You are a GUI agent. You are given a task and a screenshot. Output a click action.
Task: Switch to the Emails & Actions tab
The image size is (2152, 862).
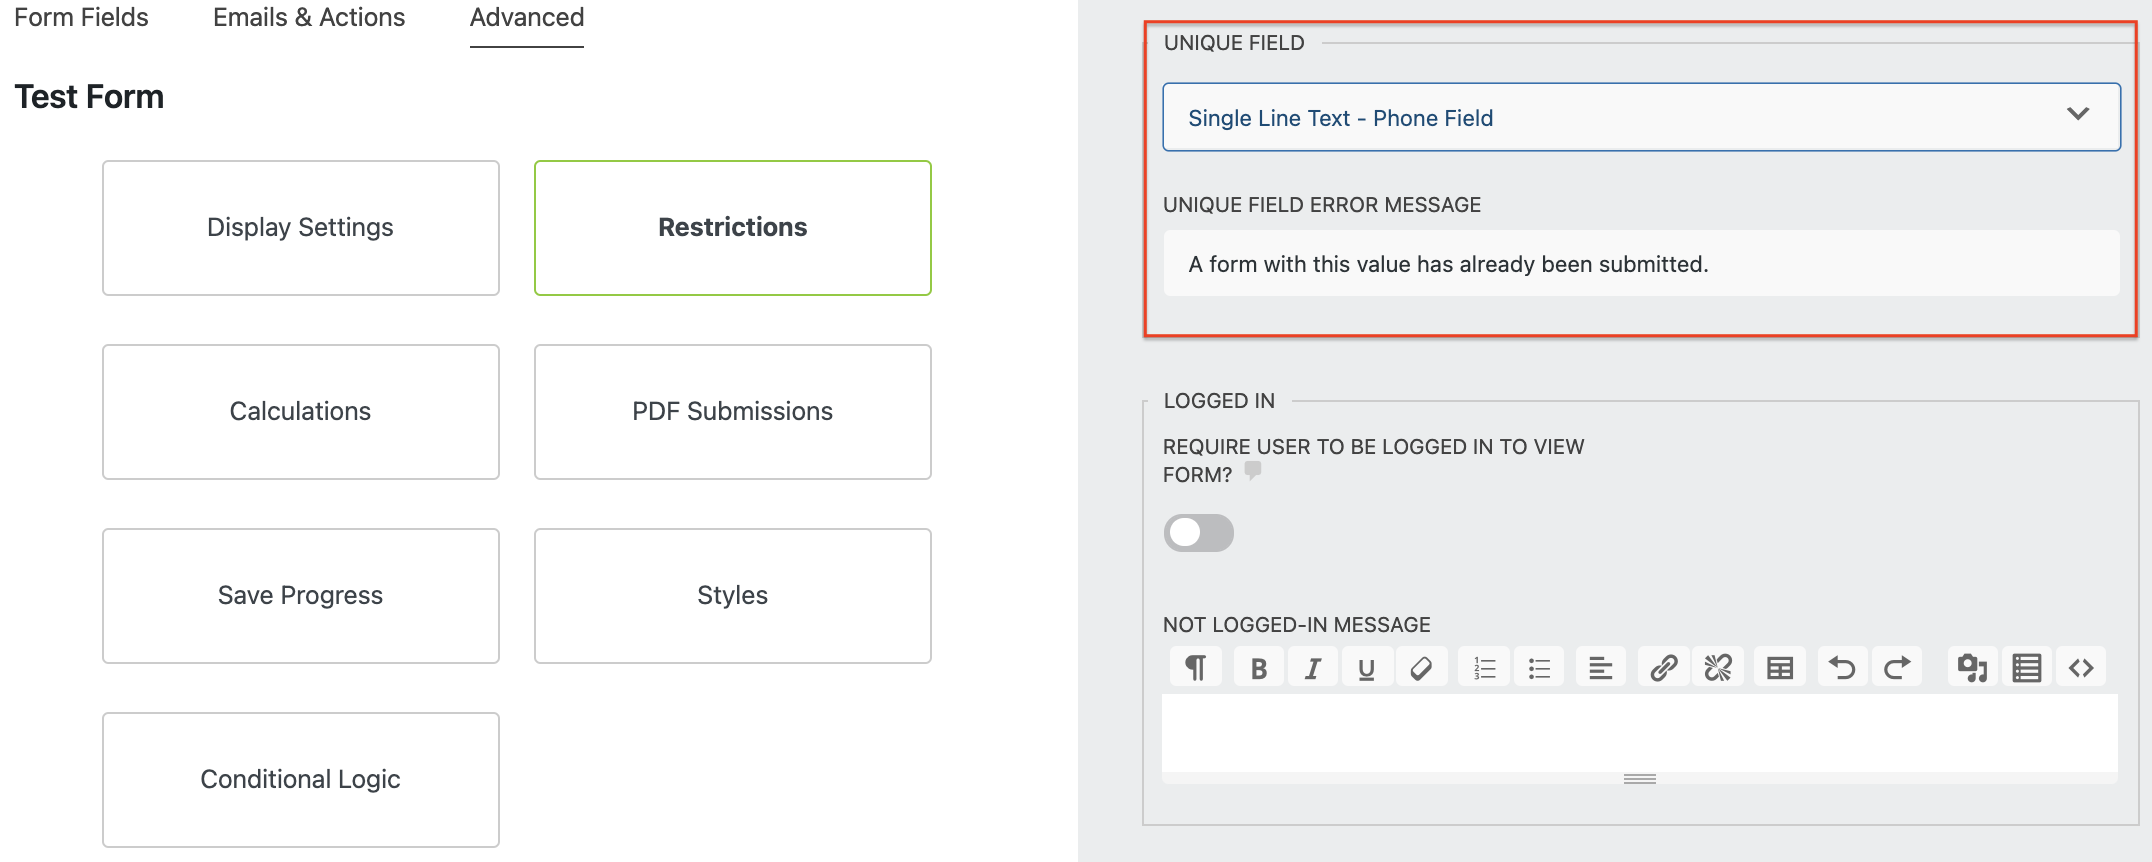[x=309, y=17]
